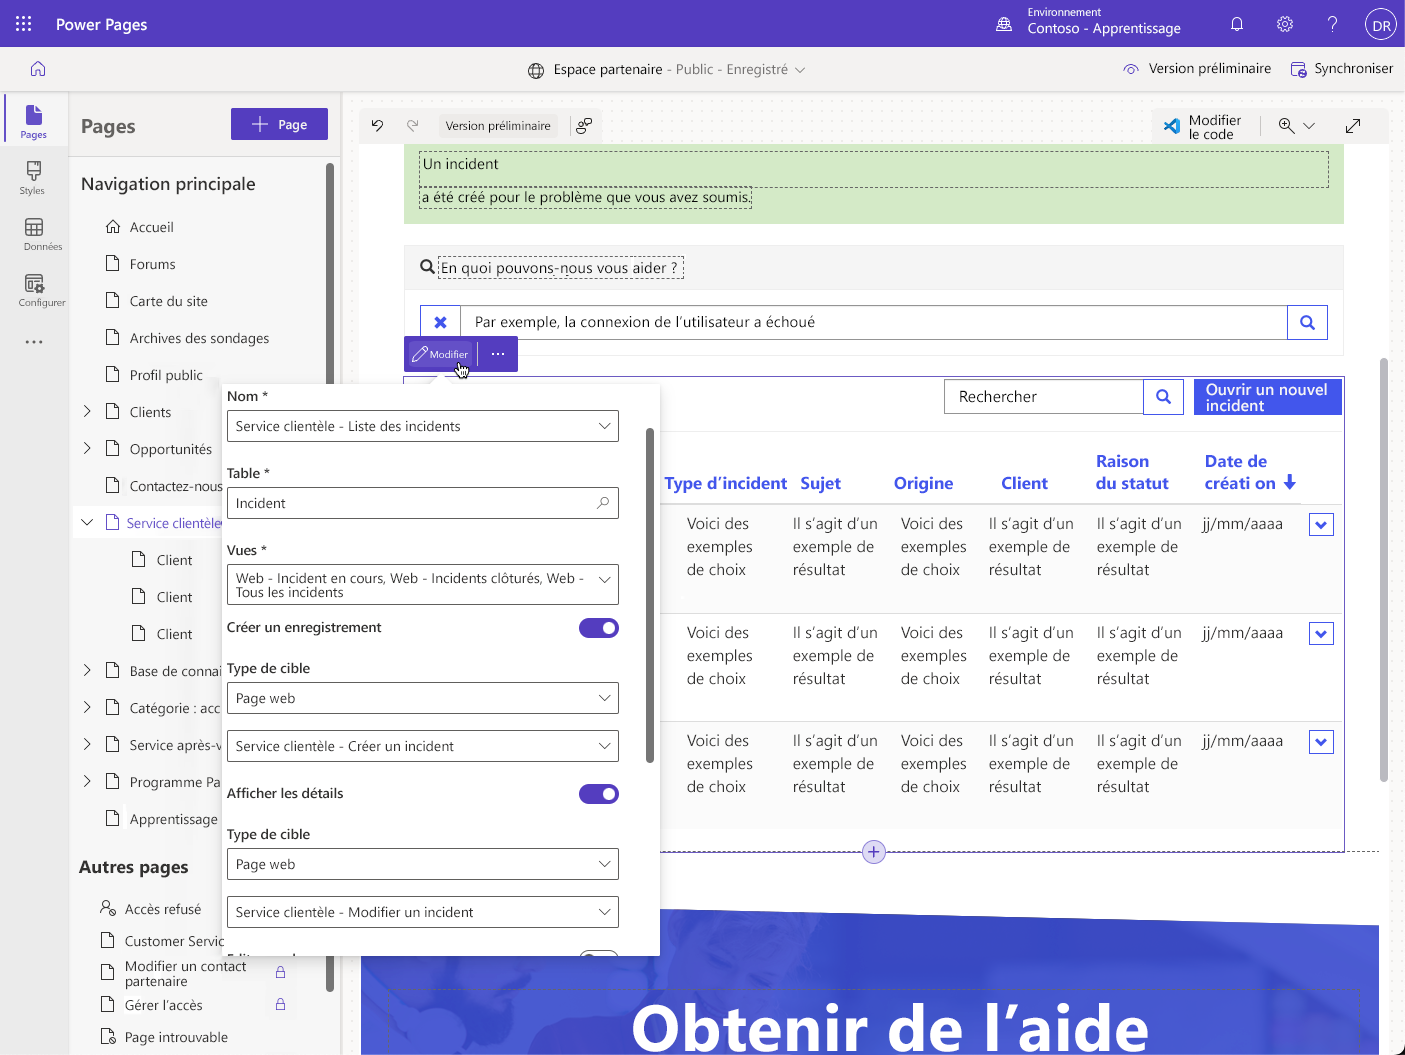1405x1055 pixels.
Task: Click lock icon beside Gérer l'accès
Action: click(281, 1004)
